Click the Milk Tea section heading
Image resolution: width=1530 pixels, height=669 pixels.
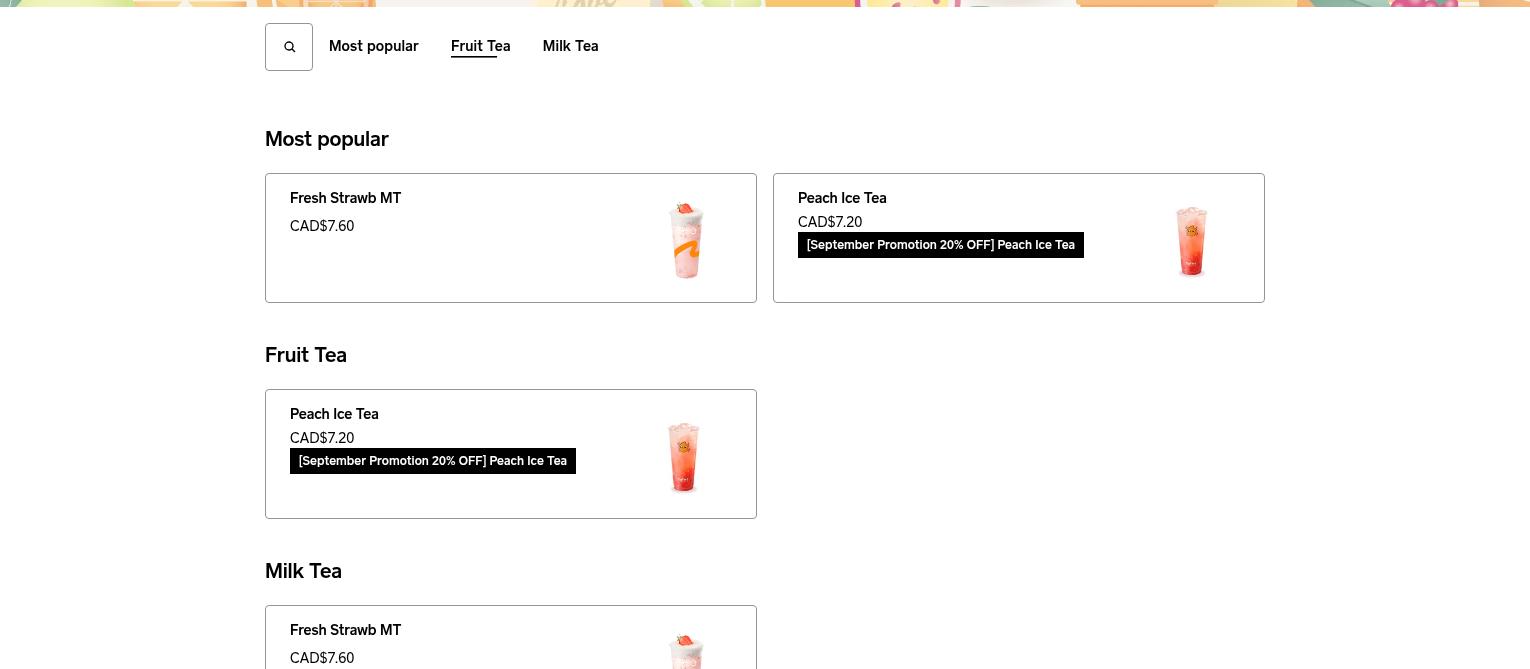pyautogui.click(x=303, y=571)
